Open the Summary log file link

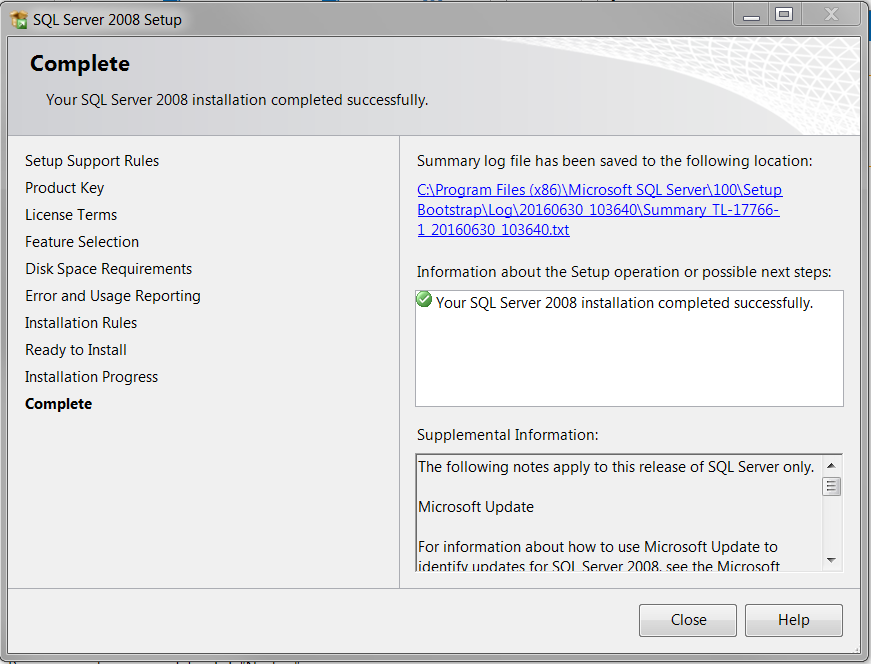pyautogui.click(x=599, y=210)
